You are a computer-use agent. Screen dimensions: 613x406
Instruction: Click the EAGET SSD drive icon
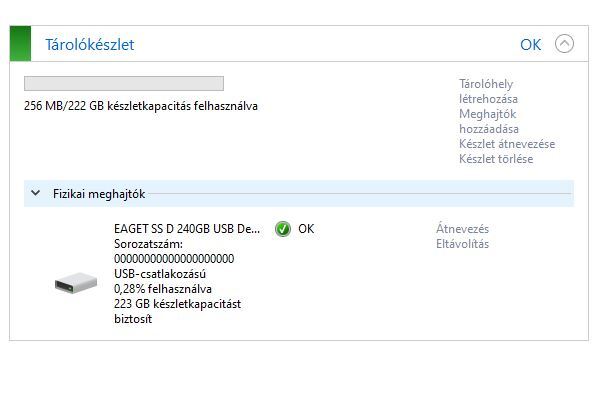pyautogui.click(x=76, y=284)
